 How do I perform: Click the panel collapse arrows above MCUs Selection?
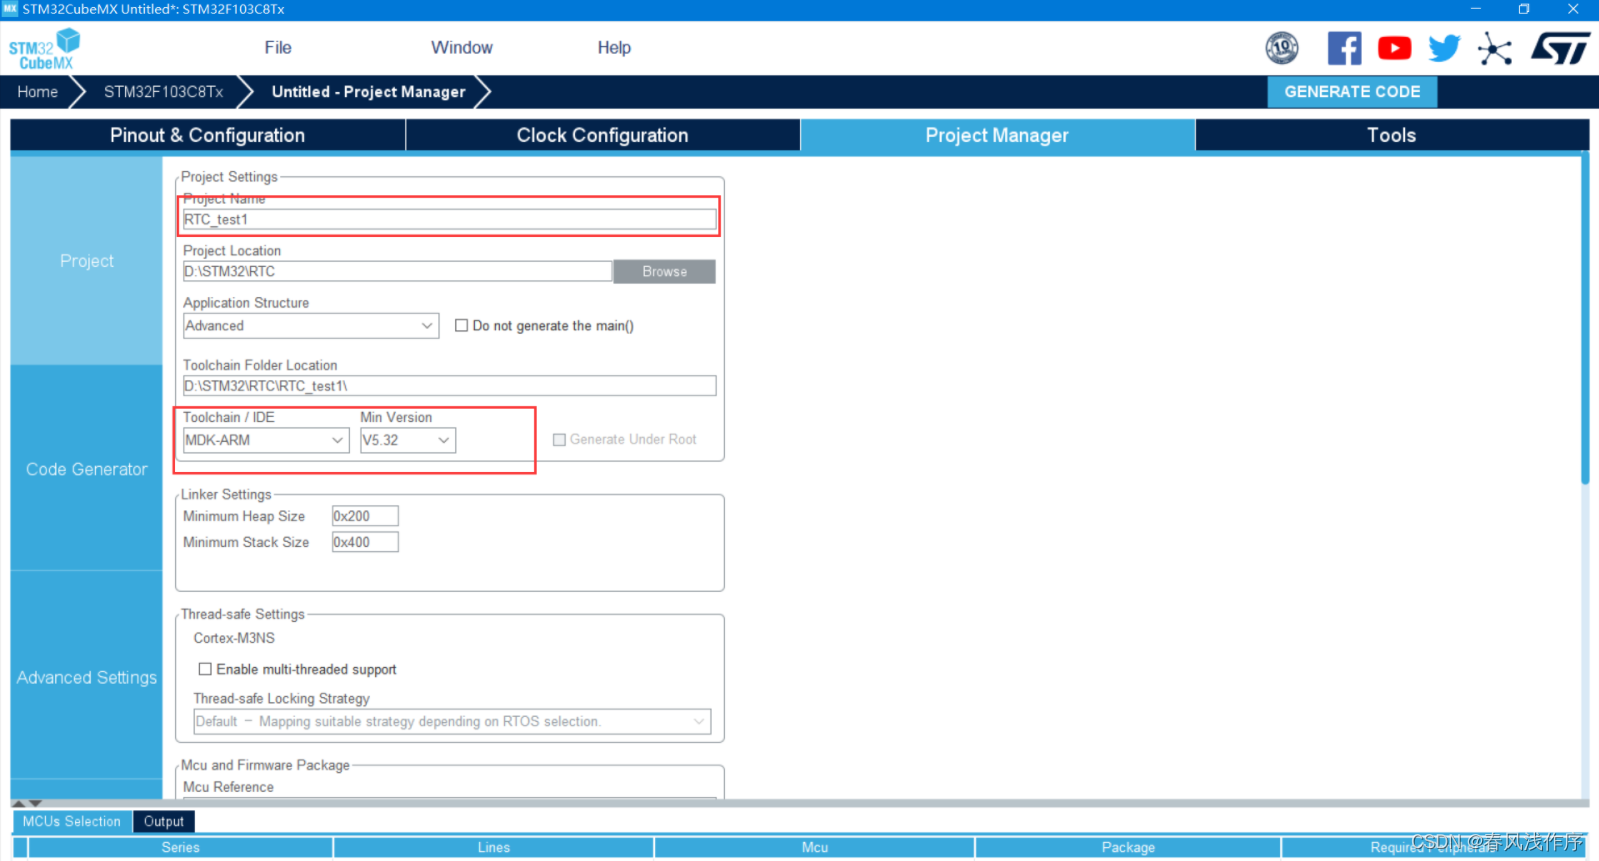[x=27, y=803]
